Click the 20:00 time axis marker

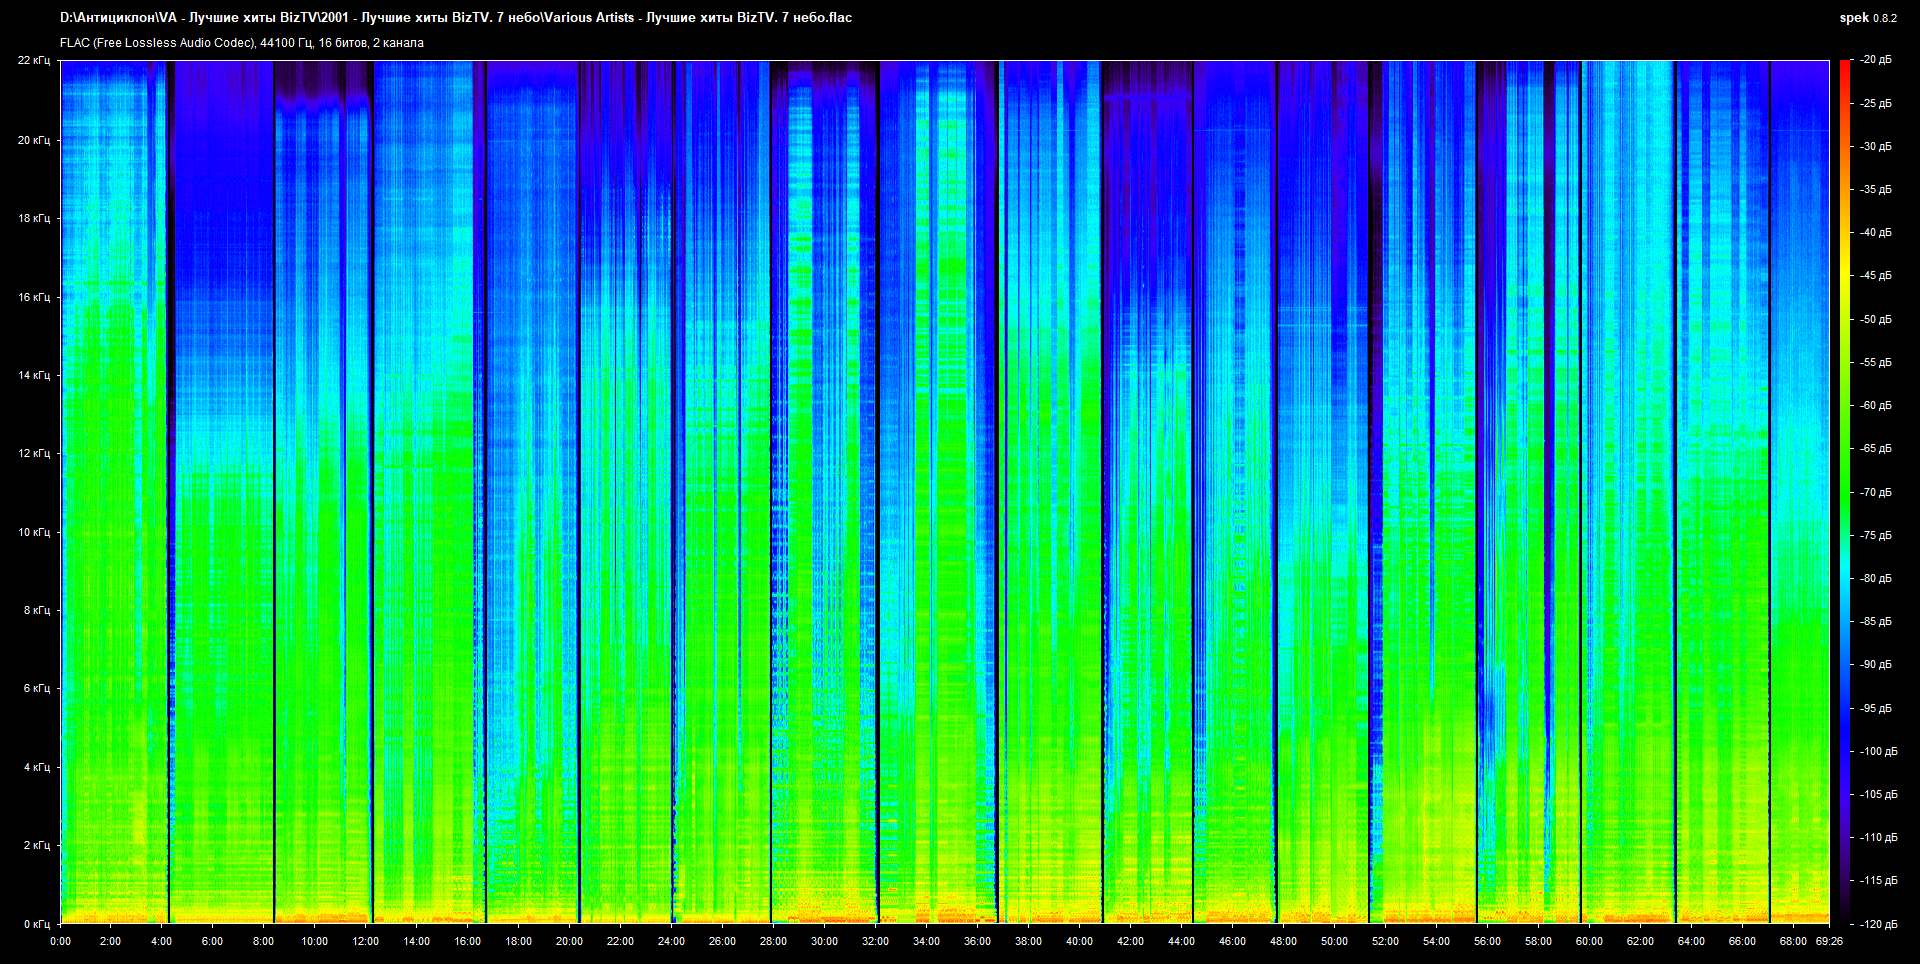tap(569, 941)
